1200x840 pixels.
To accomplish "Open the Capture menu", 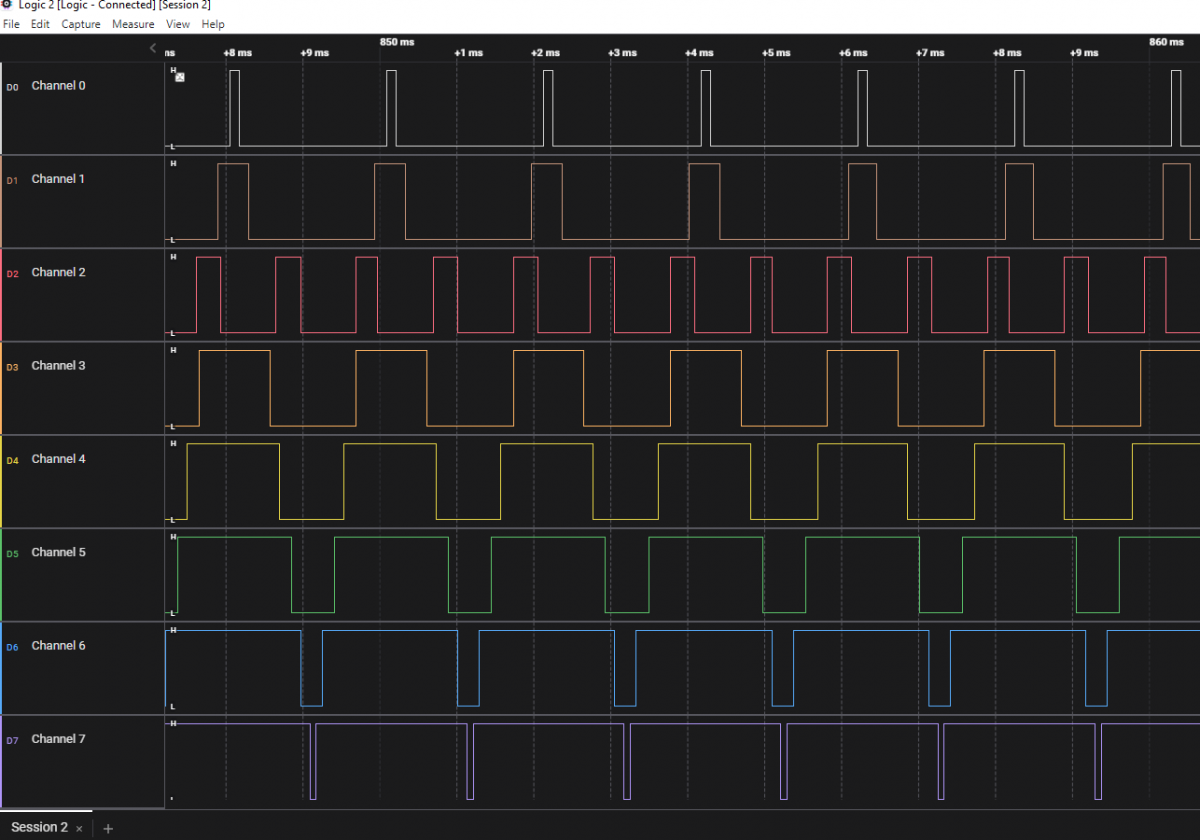I will click(x=81, y=24).
